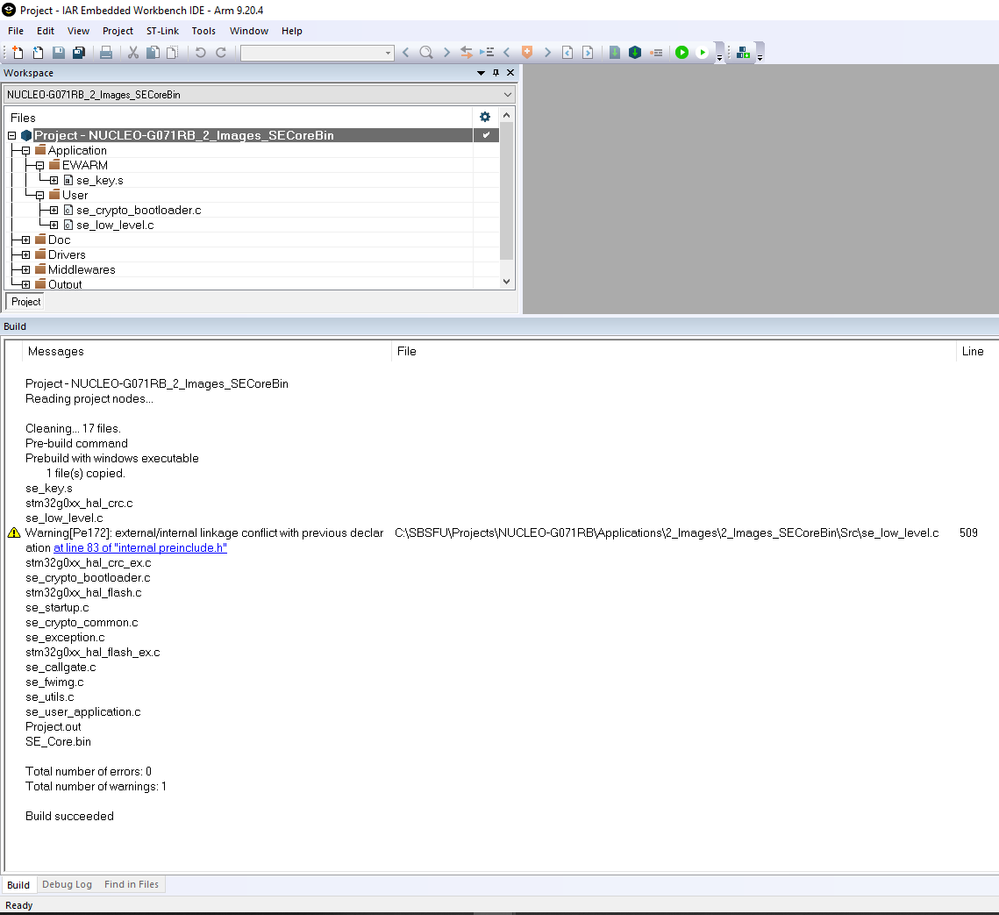Click the Replace swap-arrows icon
The width and height of the screenshot is (999, 915).
click(466, 52)
